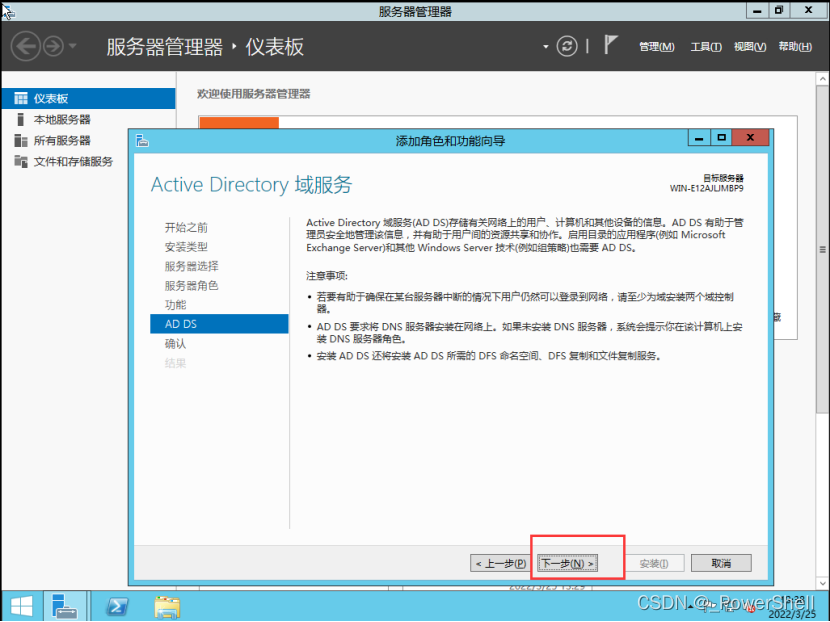The width and height of the screenshot is (830, 622).
Task: Click the 本地服务器 server icon
Action: point(21,120)
